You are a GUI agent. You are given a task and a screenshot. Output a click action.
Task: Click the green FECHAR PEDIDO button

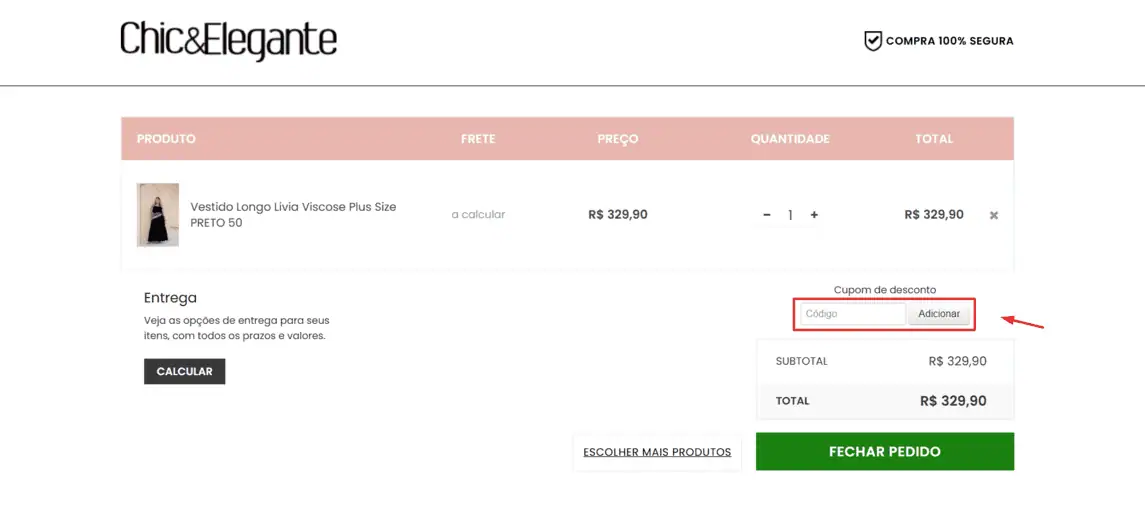pyautogui.click(x=884, y=452)
